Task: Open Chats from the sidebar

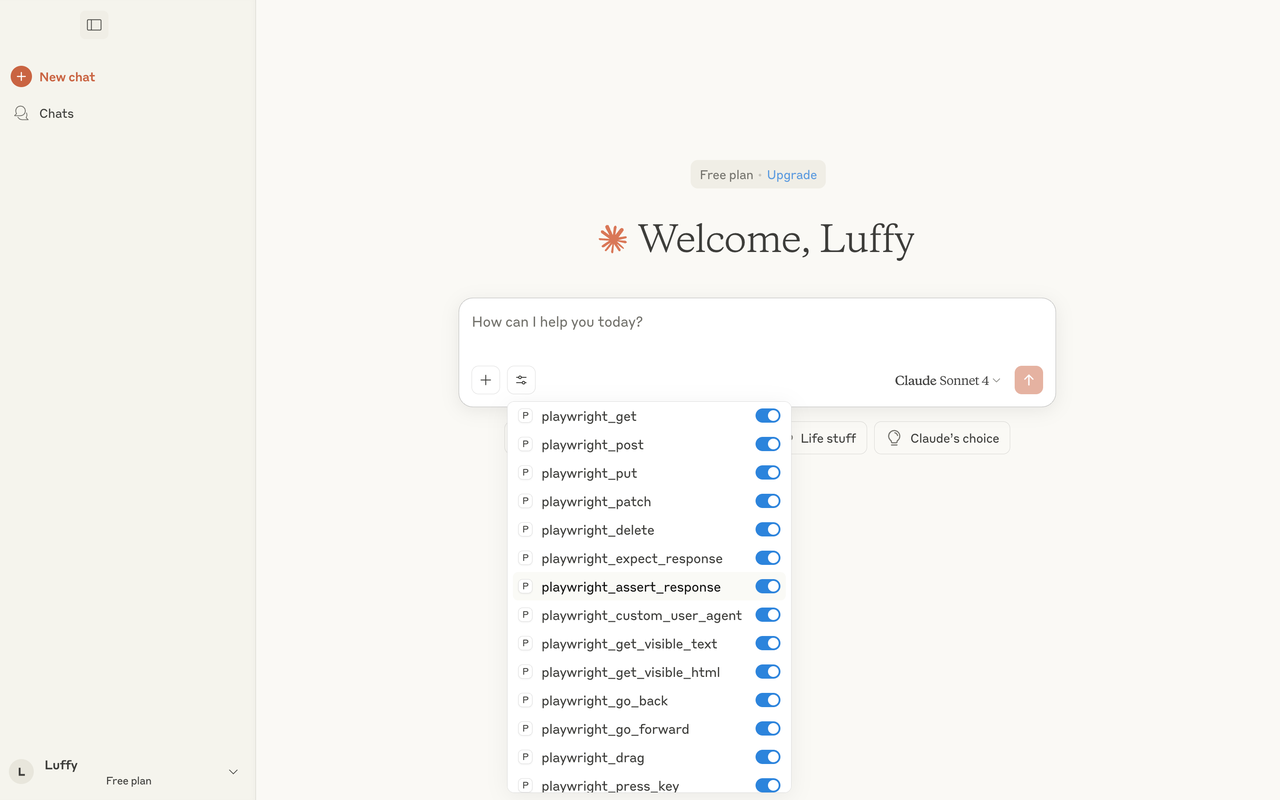Action: [x=56, y=113]
